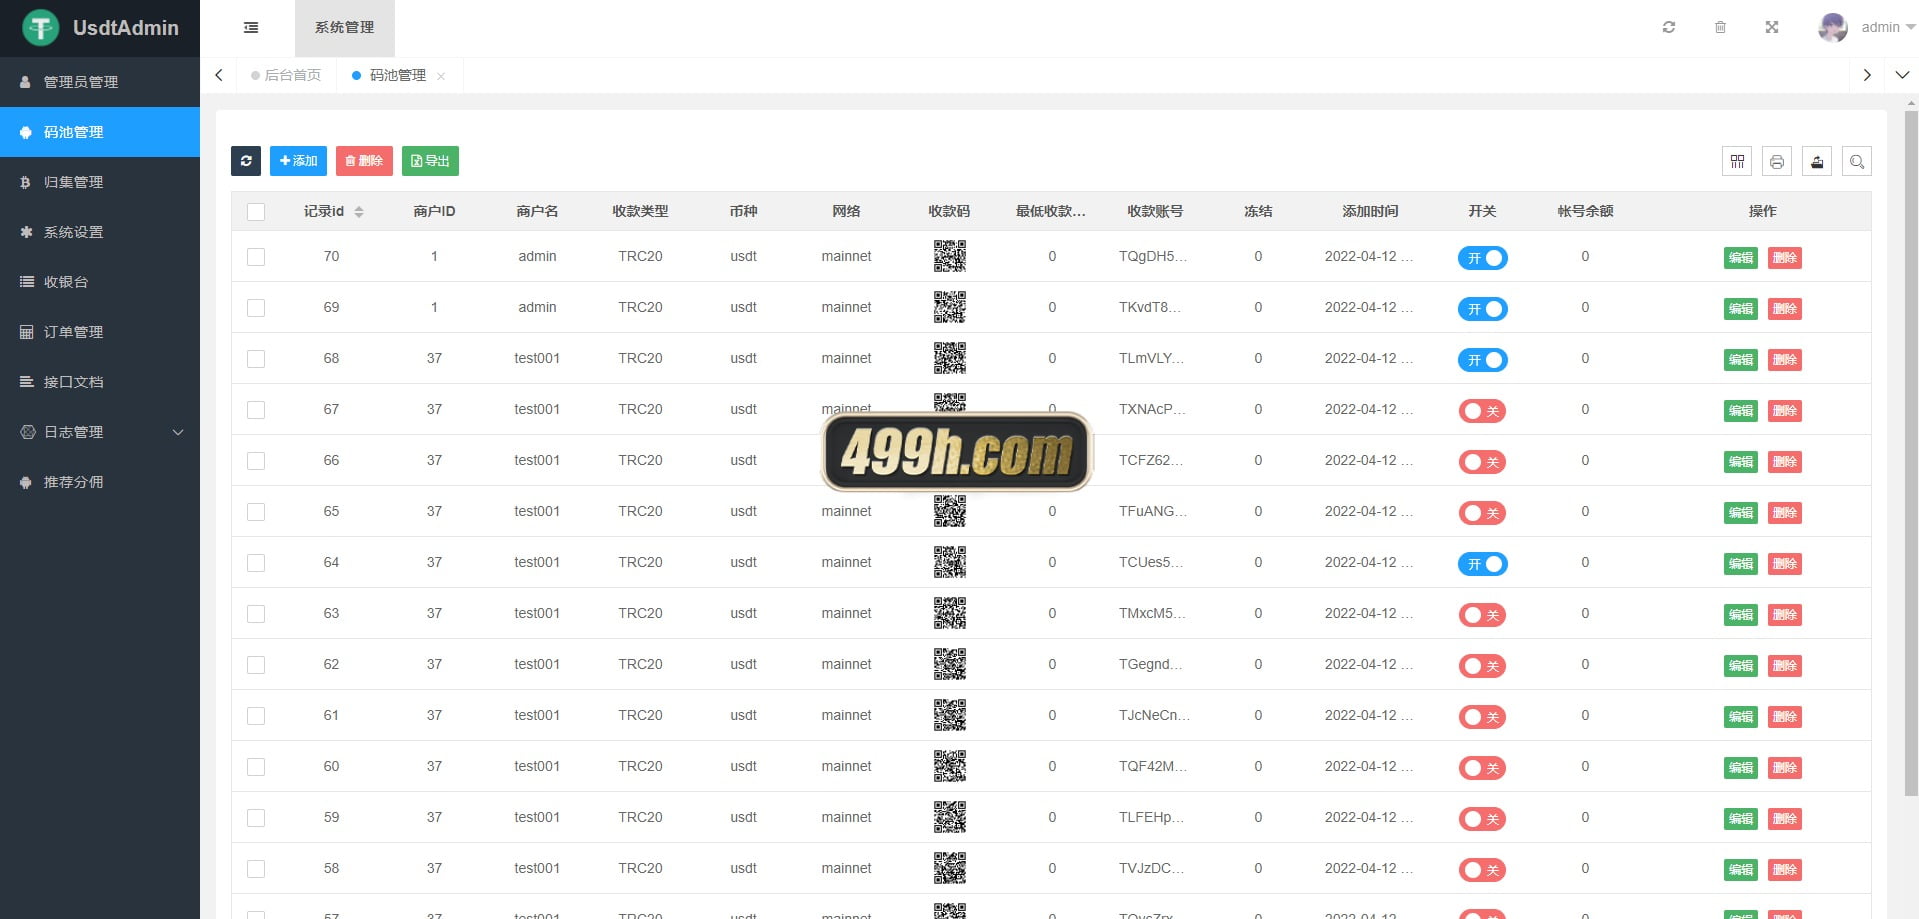Click the green 导出 button
Screen dimensions: 1919x919
[430, 161]
